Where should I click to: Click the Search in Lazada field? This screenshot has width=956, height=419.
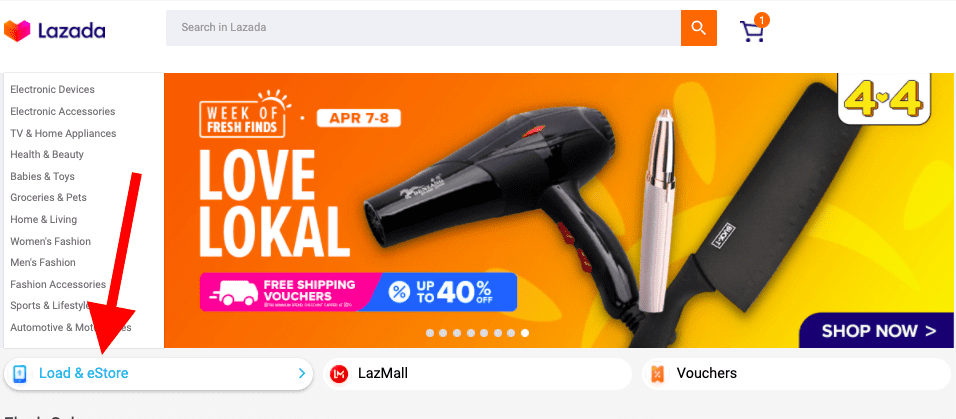point(423,27)
